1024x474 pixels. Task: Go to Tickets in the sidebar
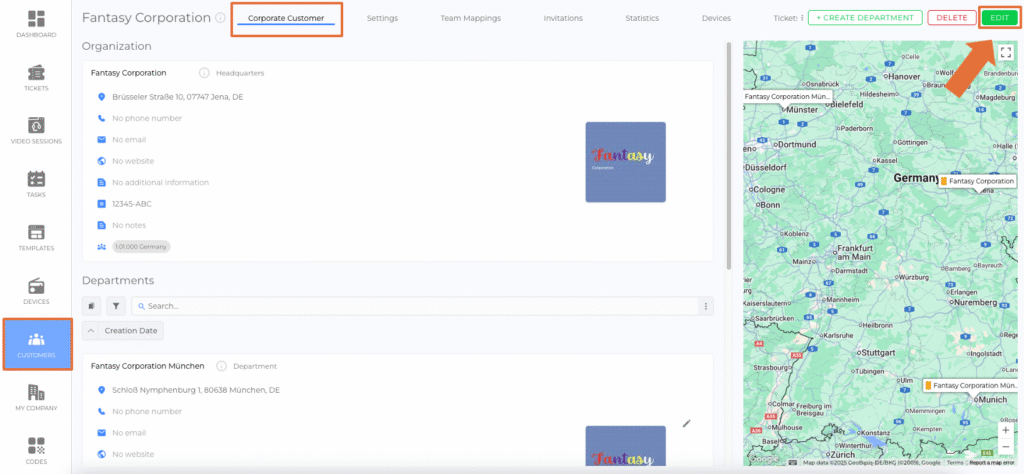(x=36, y=78)
